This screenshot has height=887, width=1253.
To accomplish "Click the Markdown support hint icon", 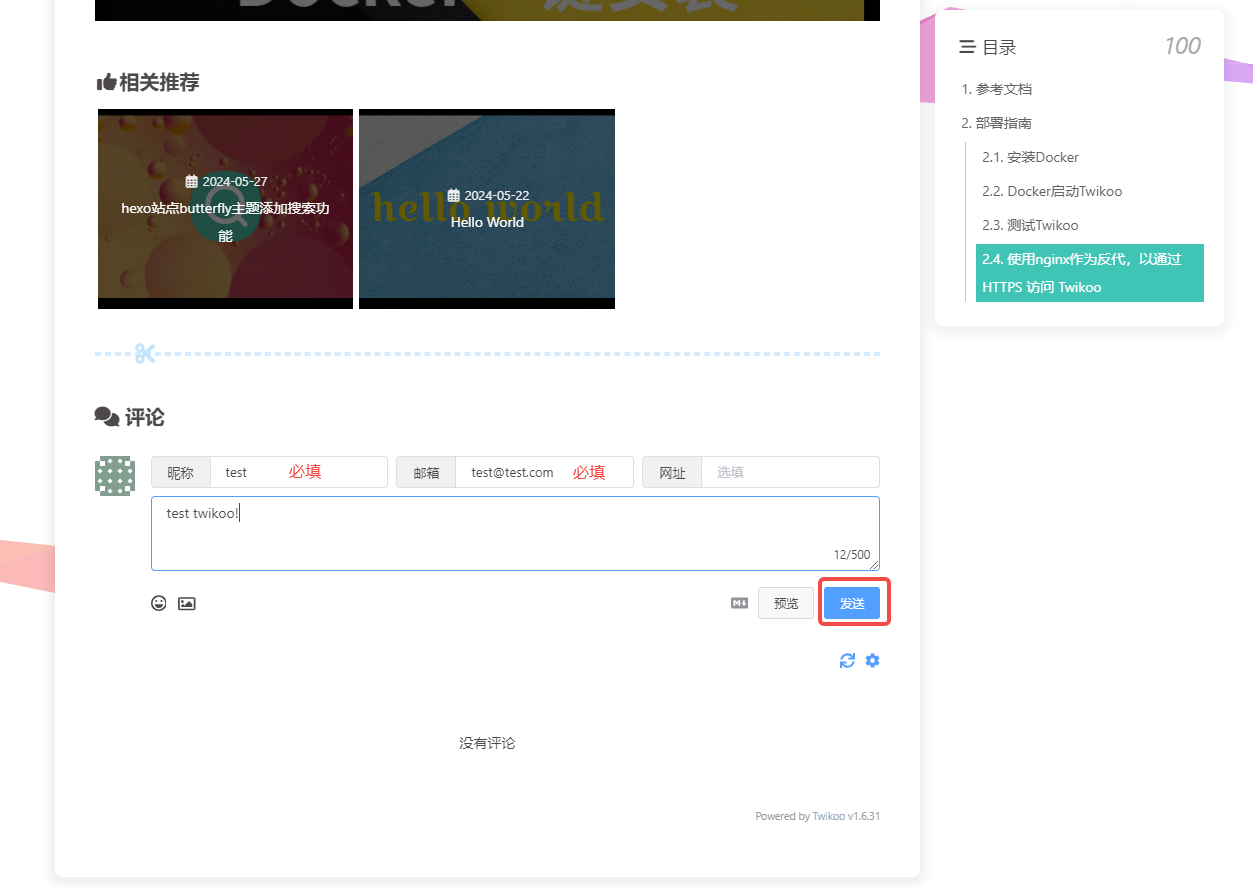I will pyautogui.click(x=739, y=603).
